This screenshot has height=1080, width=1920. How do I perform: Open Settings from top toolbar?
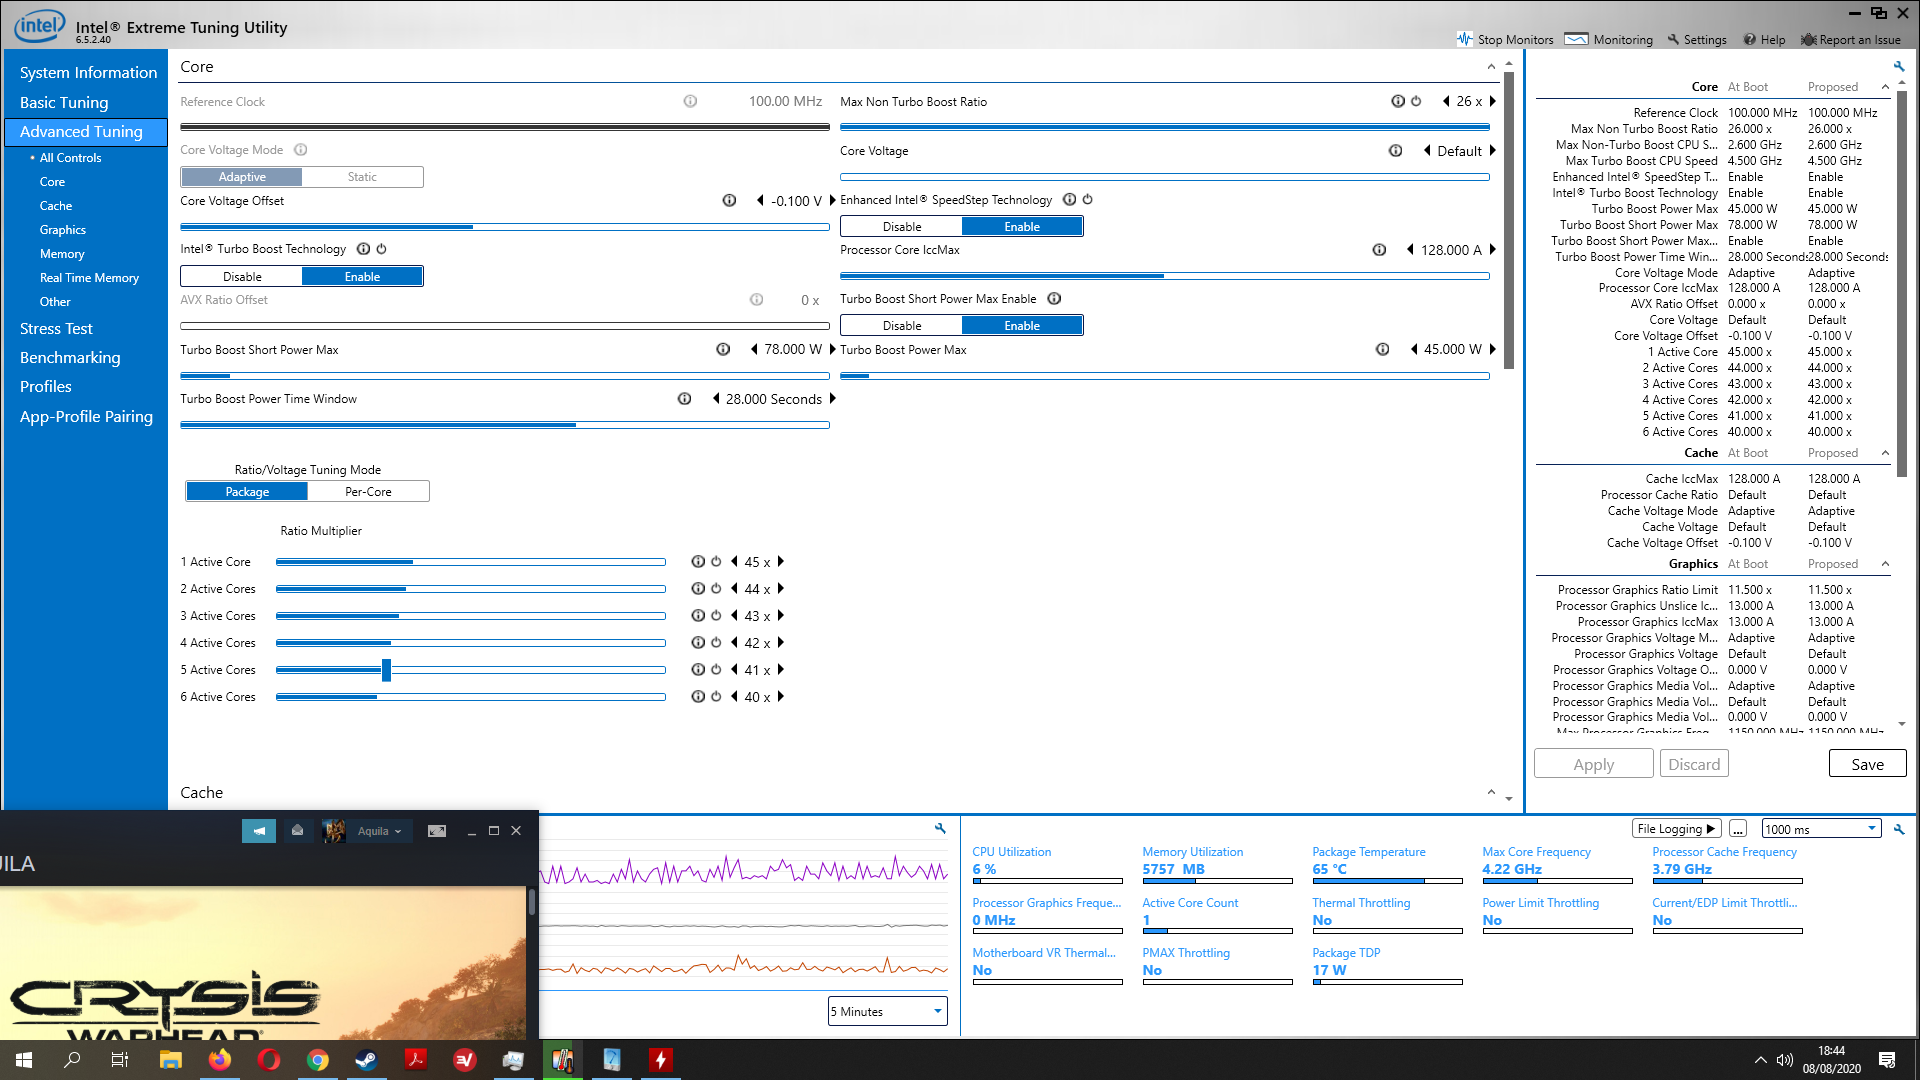pyautogui.click(x=1697, y=40)
